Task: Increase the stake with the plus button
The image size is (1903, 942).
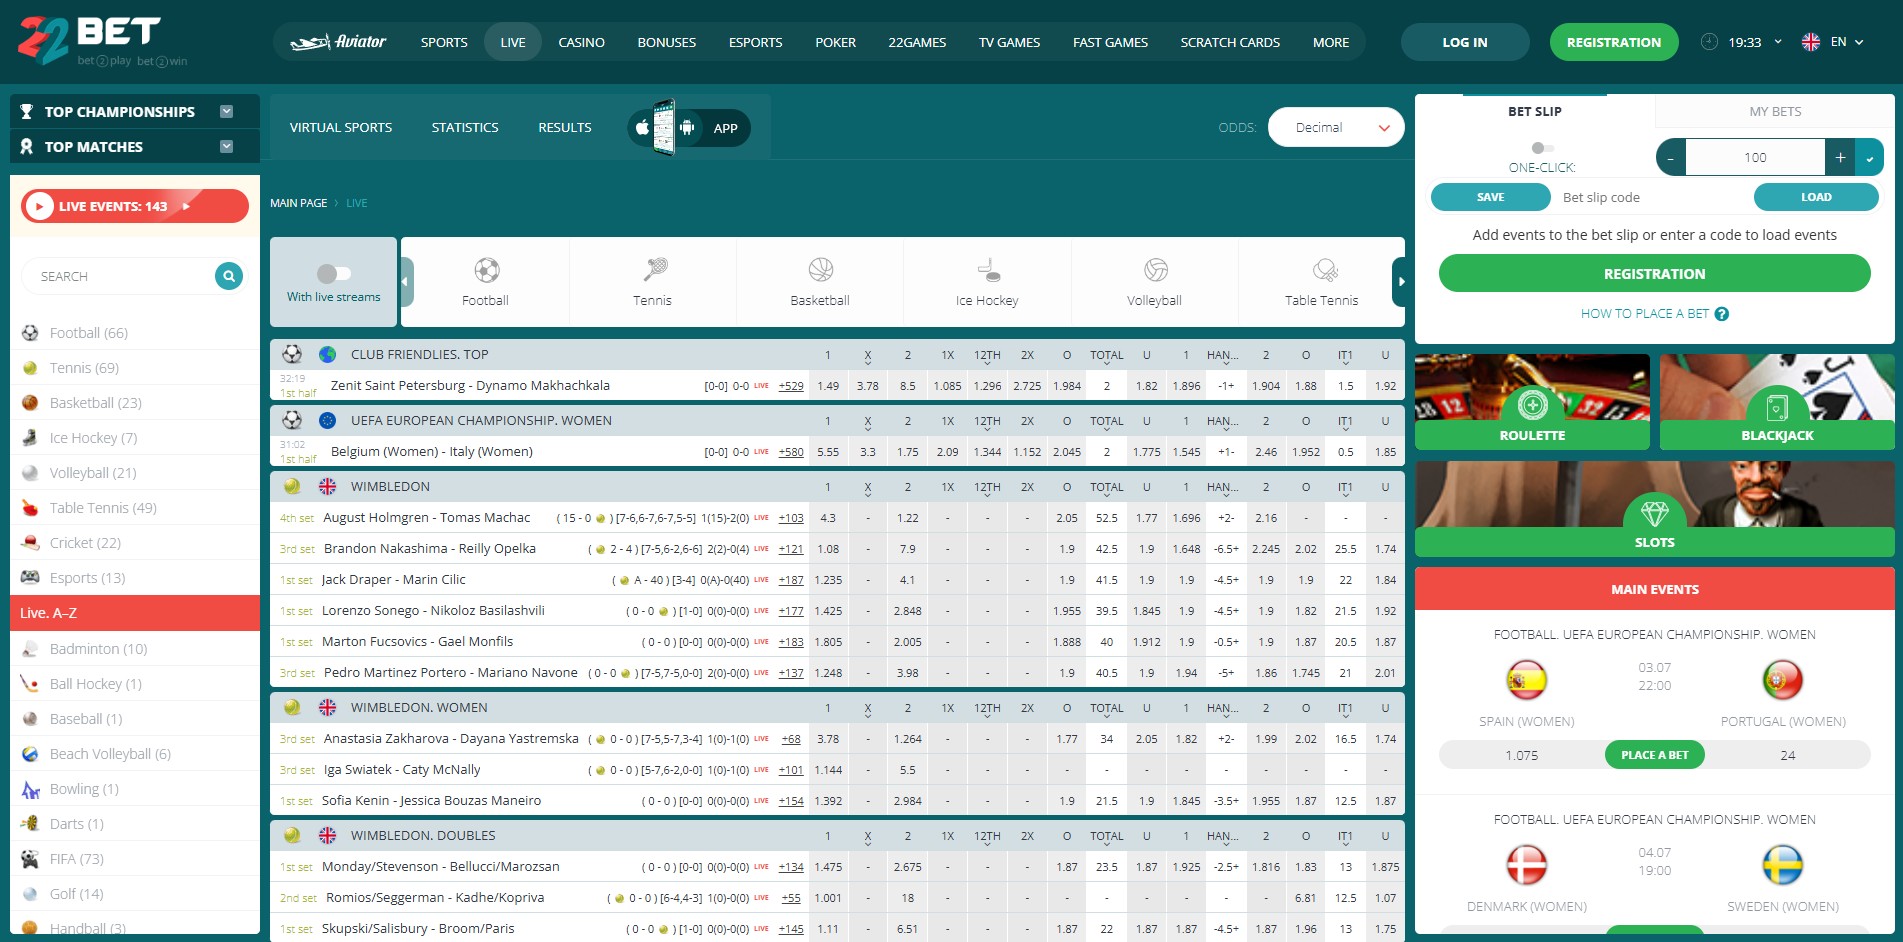Action: tap(1839, 157)
